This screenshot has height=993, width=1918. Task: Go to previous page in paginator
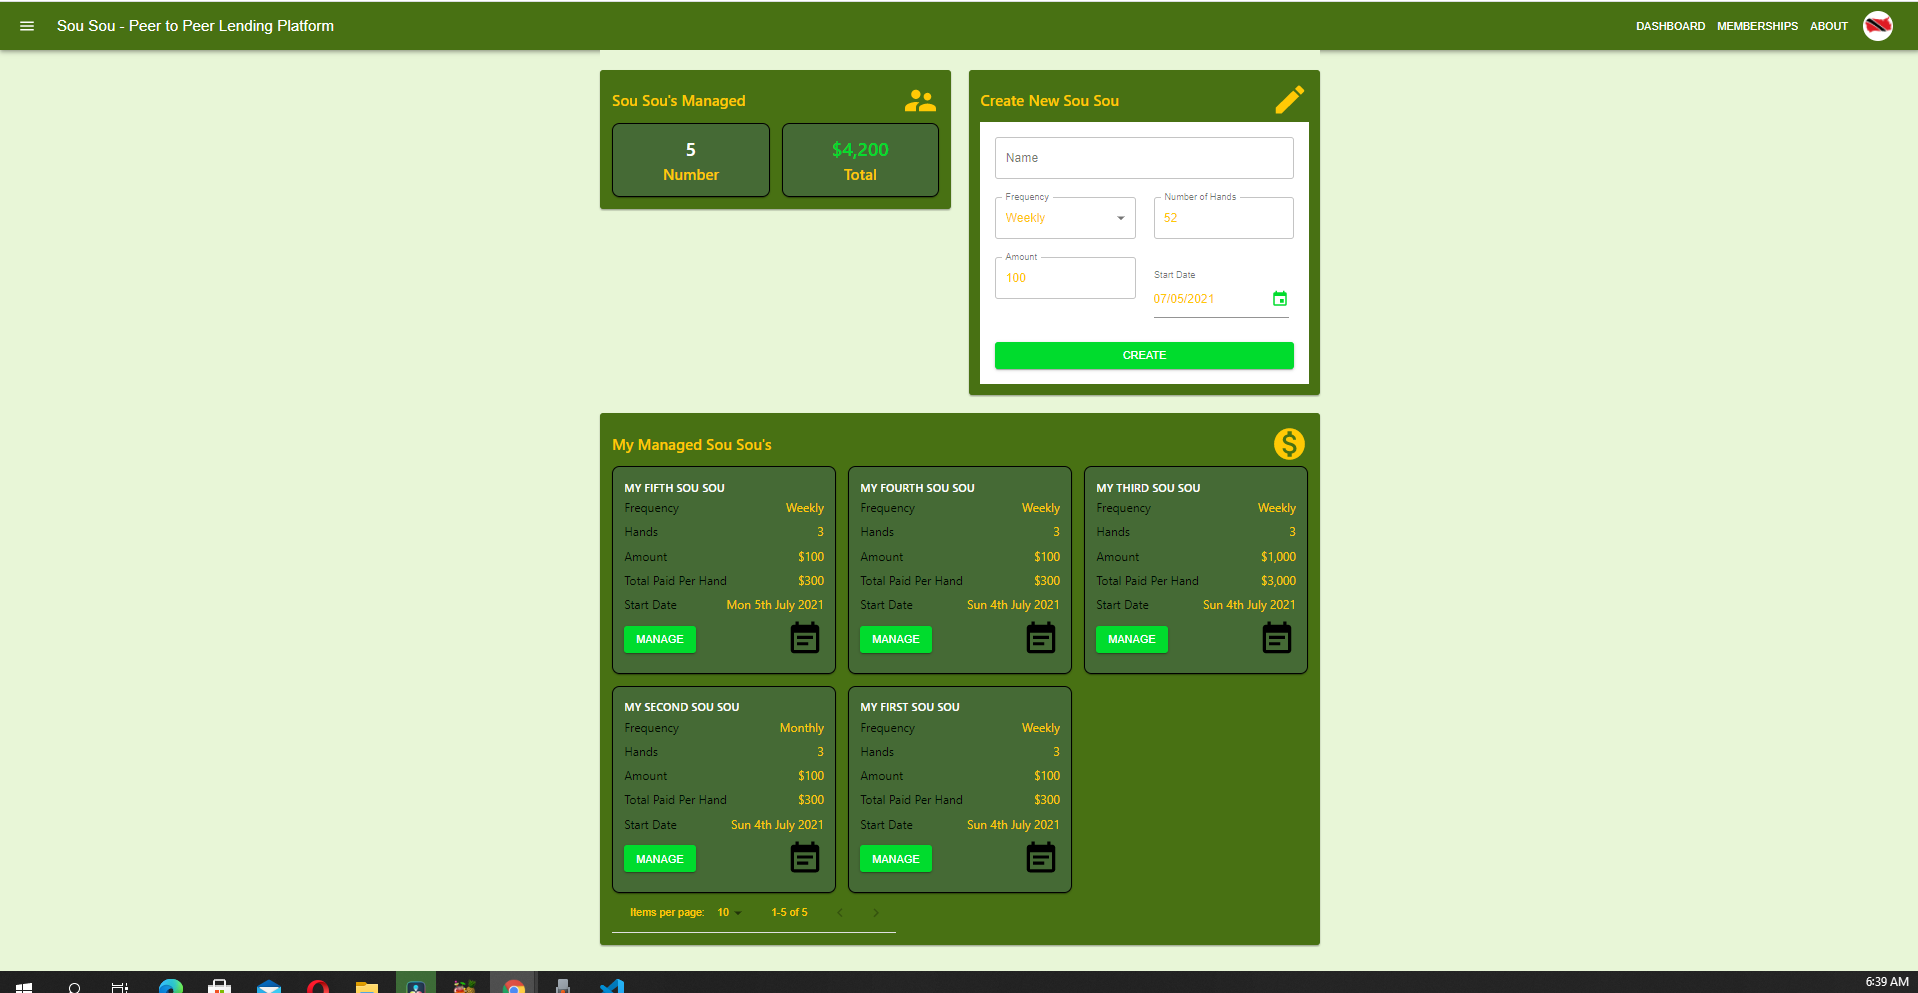coord(840,912)
